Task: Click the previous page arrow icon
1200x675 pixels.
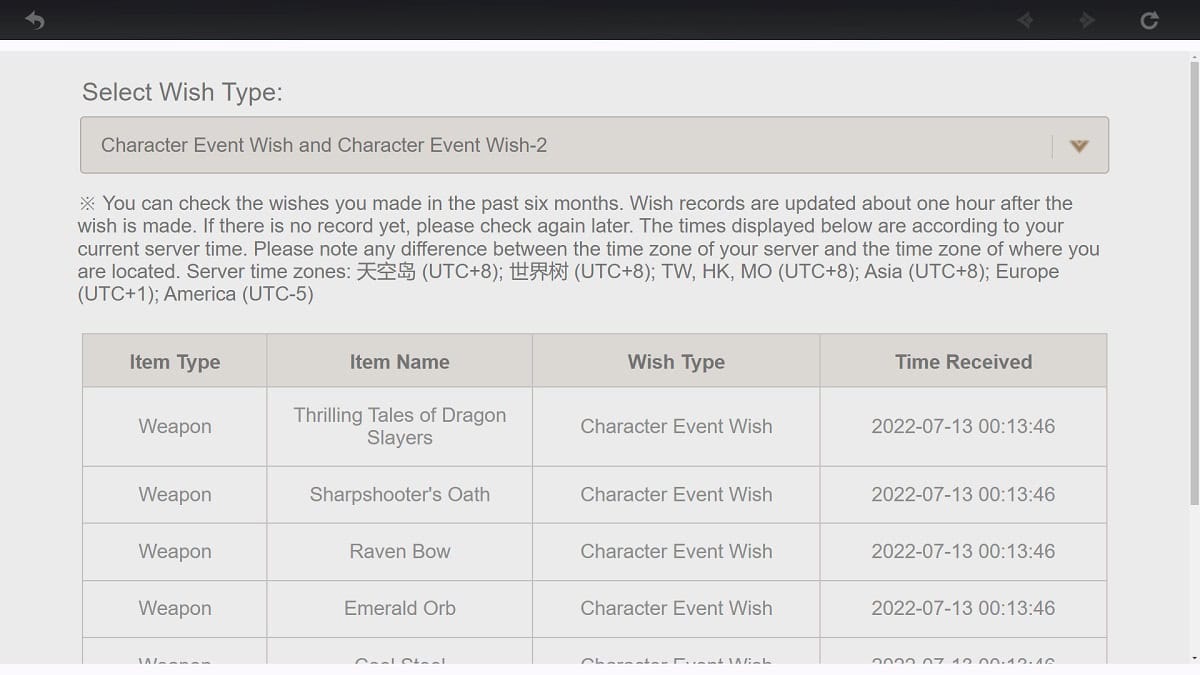Action: pyautogui.click(x=1025, y=20)
